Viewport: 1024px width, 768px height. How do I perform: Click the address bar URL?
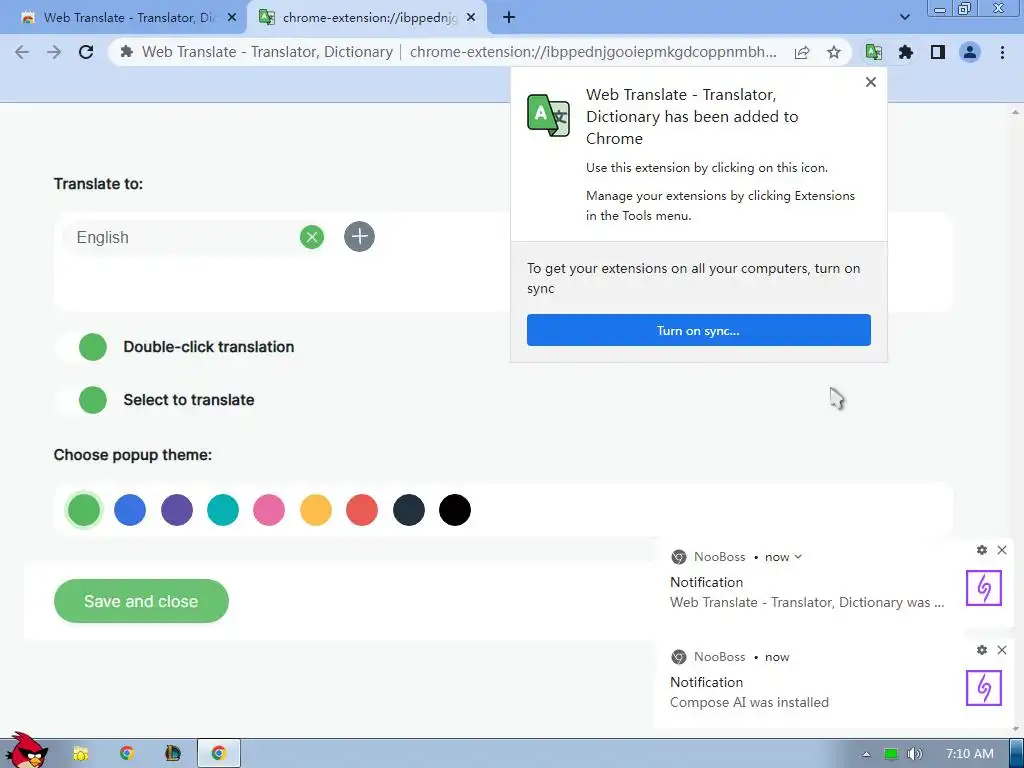(x=593, y=52)
